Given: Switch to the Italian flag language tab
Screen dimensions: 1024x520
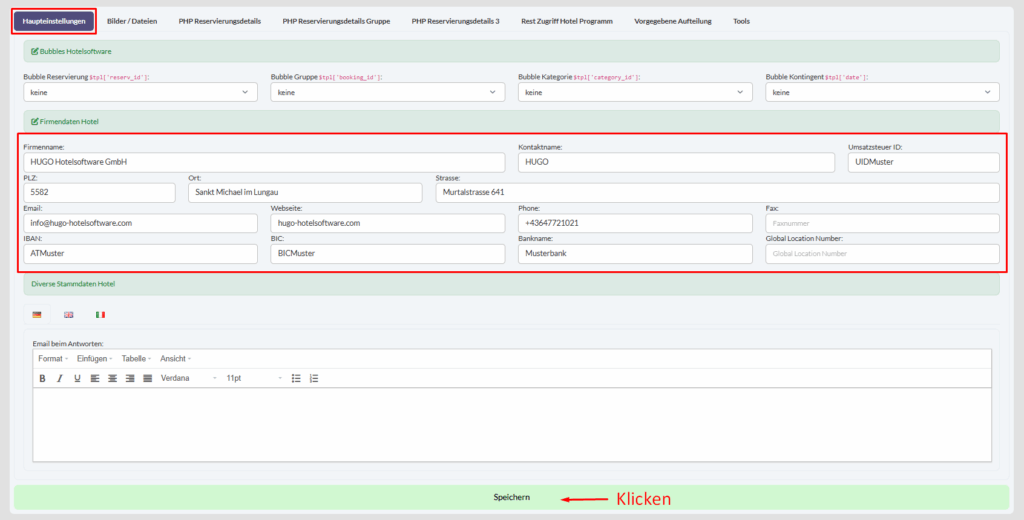Looking at the screenshot, I should 100,314.
